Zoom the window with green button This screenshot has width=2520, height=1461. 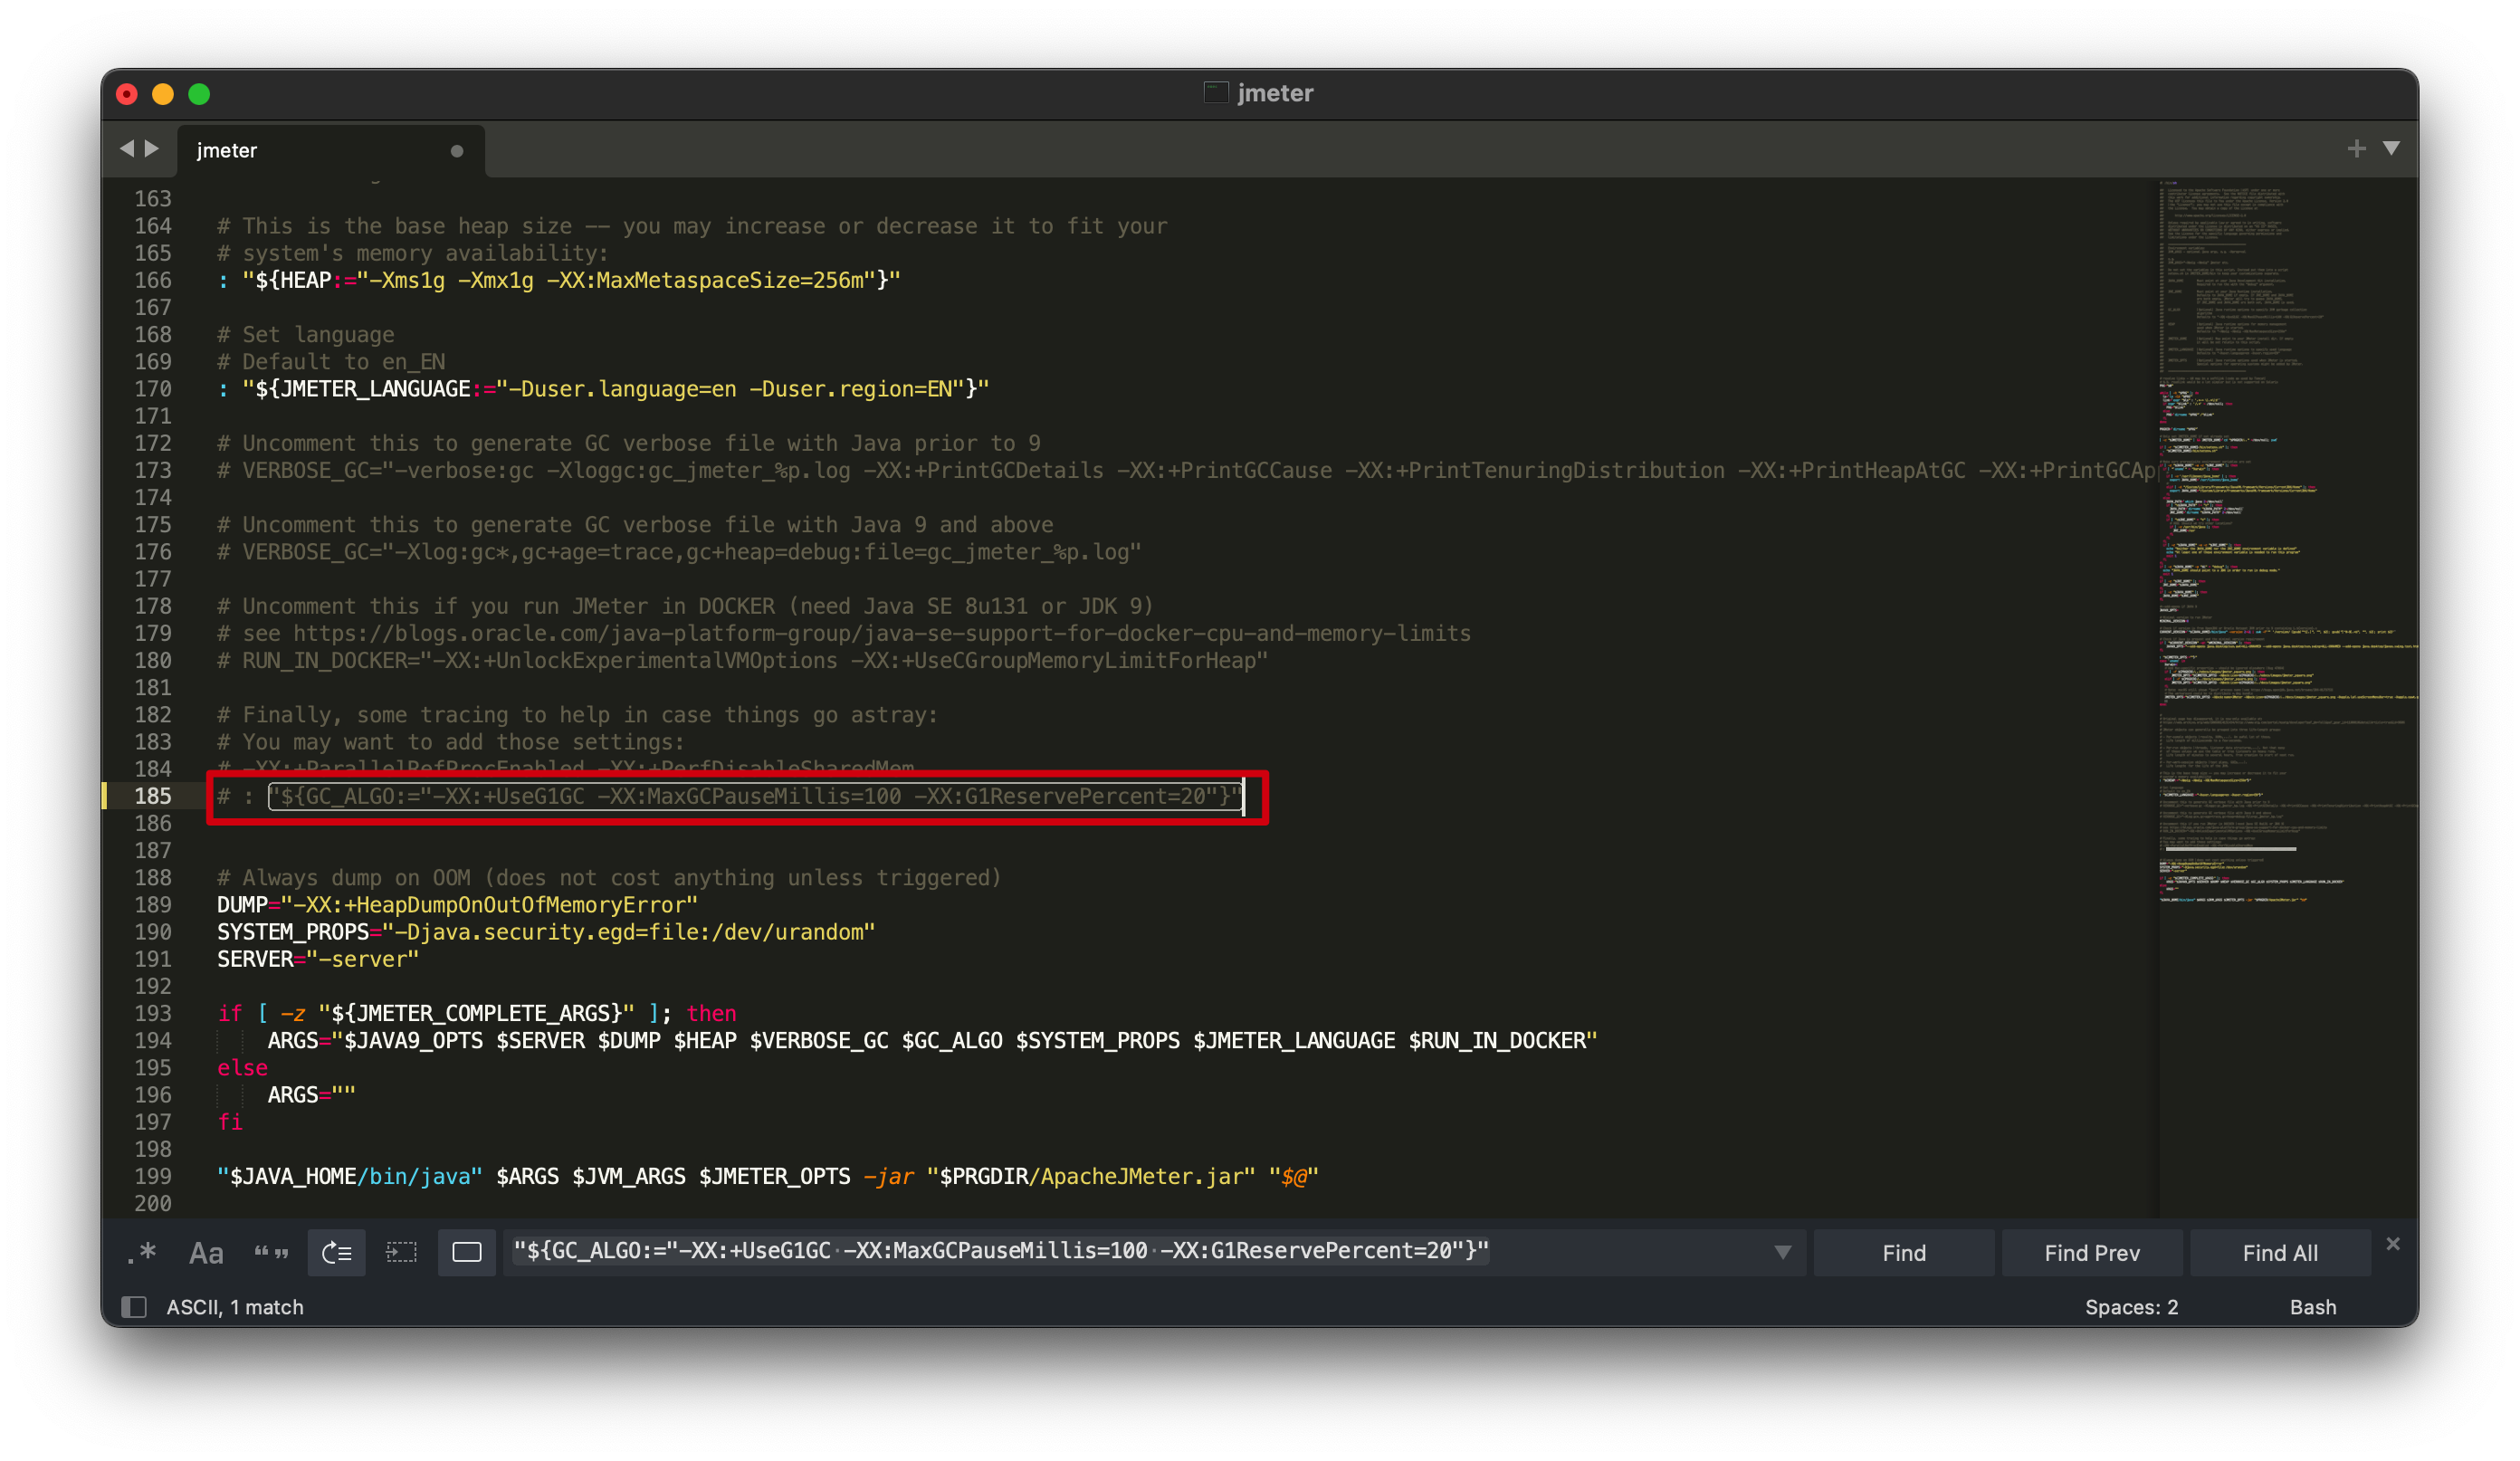pyautogui.click(x=199, y=94)
